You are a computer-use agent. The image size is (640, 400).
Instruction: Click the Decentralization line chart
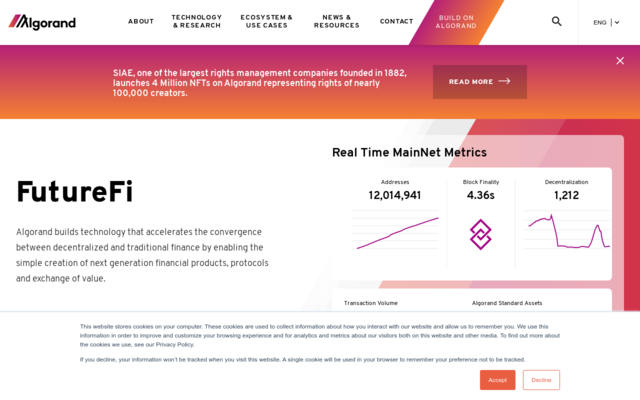567,231
